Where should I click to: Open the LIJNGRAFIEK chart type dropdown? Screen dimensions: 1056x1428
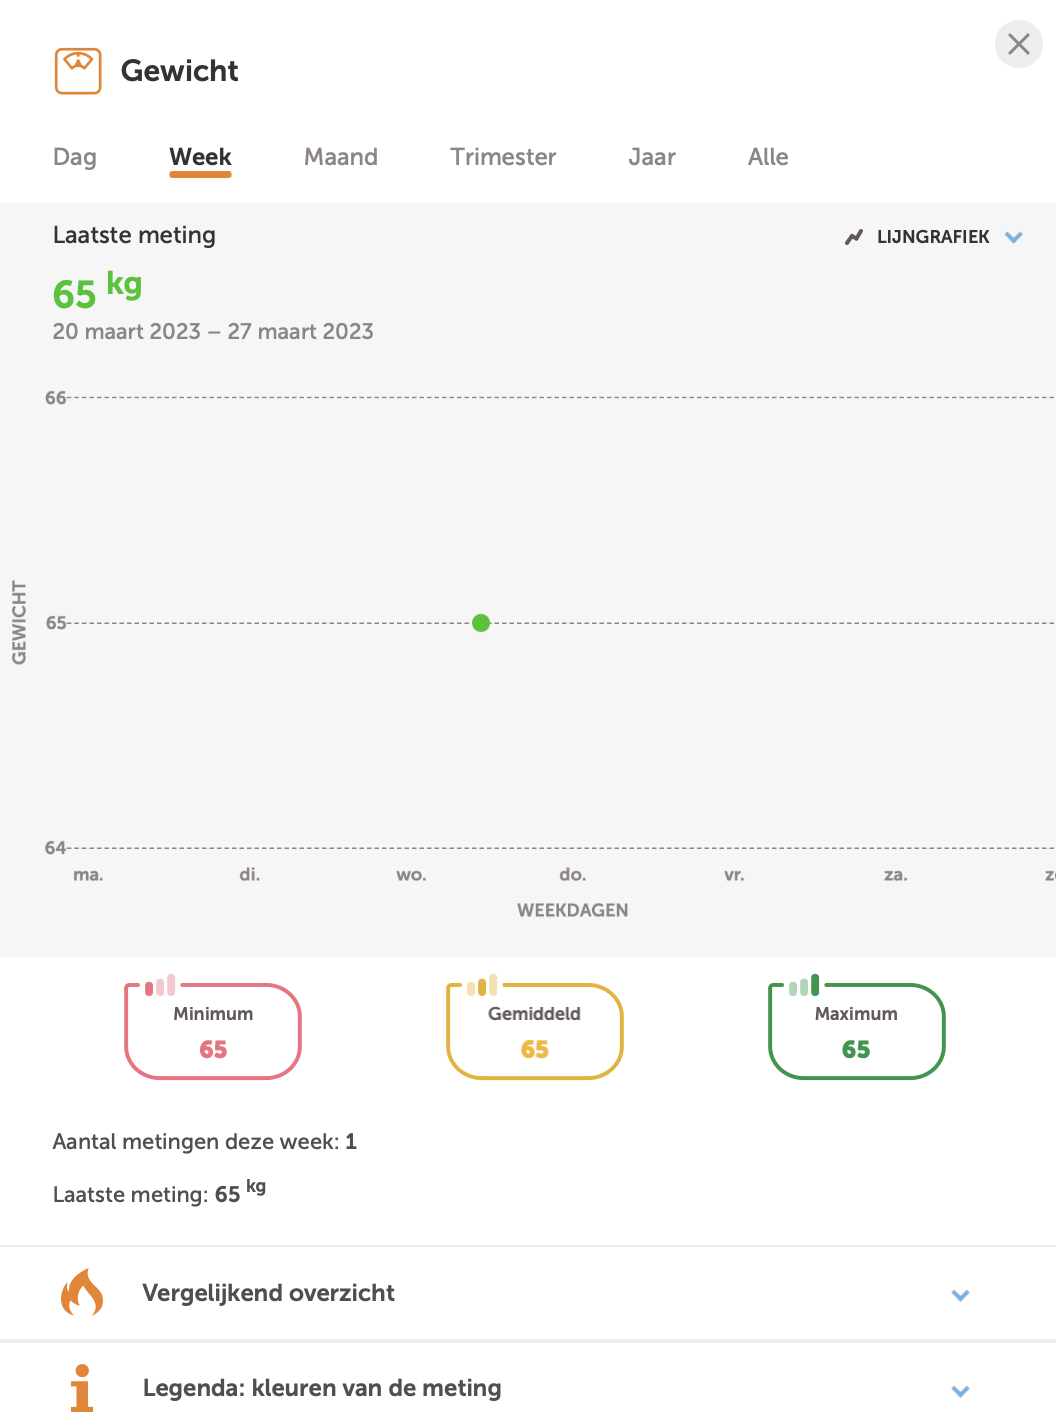(x=1013, y=237)
